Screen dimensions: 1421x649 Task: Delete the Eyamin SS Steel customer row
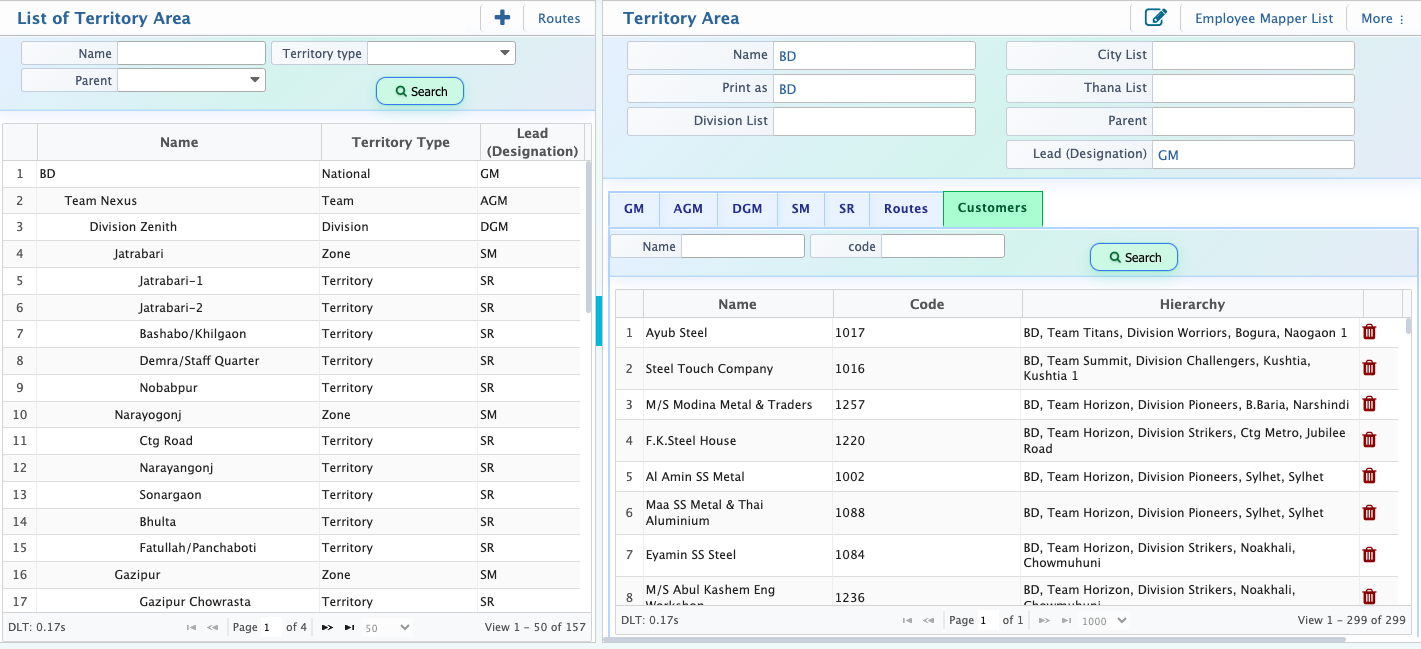tap(1369, 555)
